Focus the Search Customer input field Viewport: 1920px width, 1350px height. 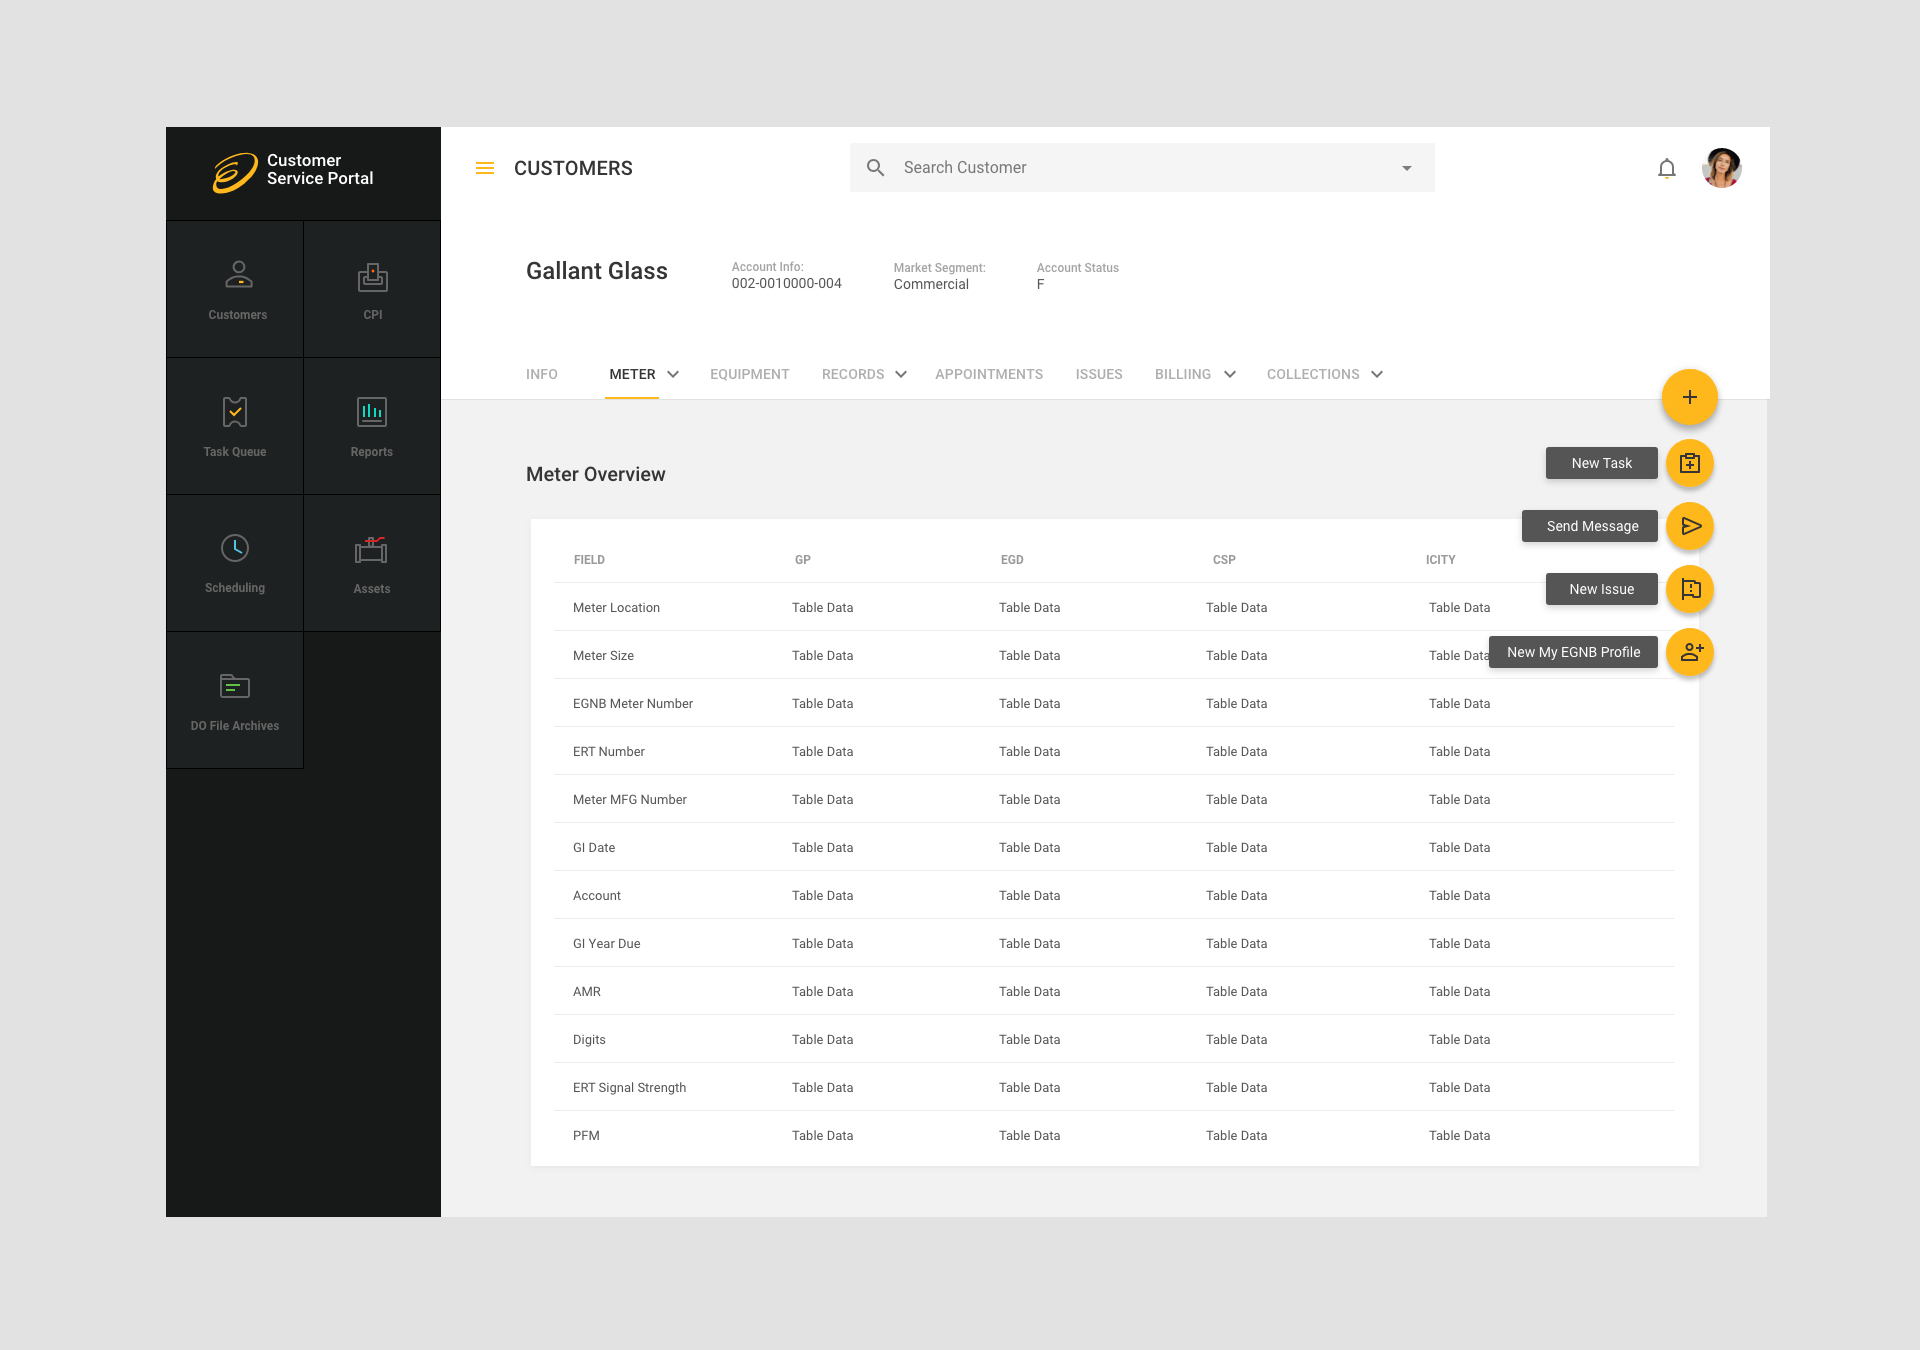(x=1142, y=168)
